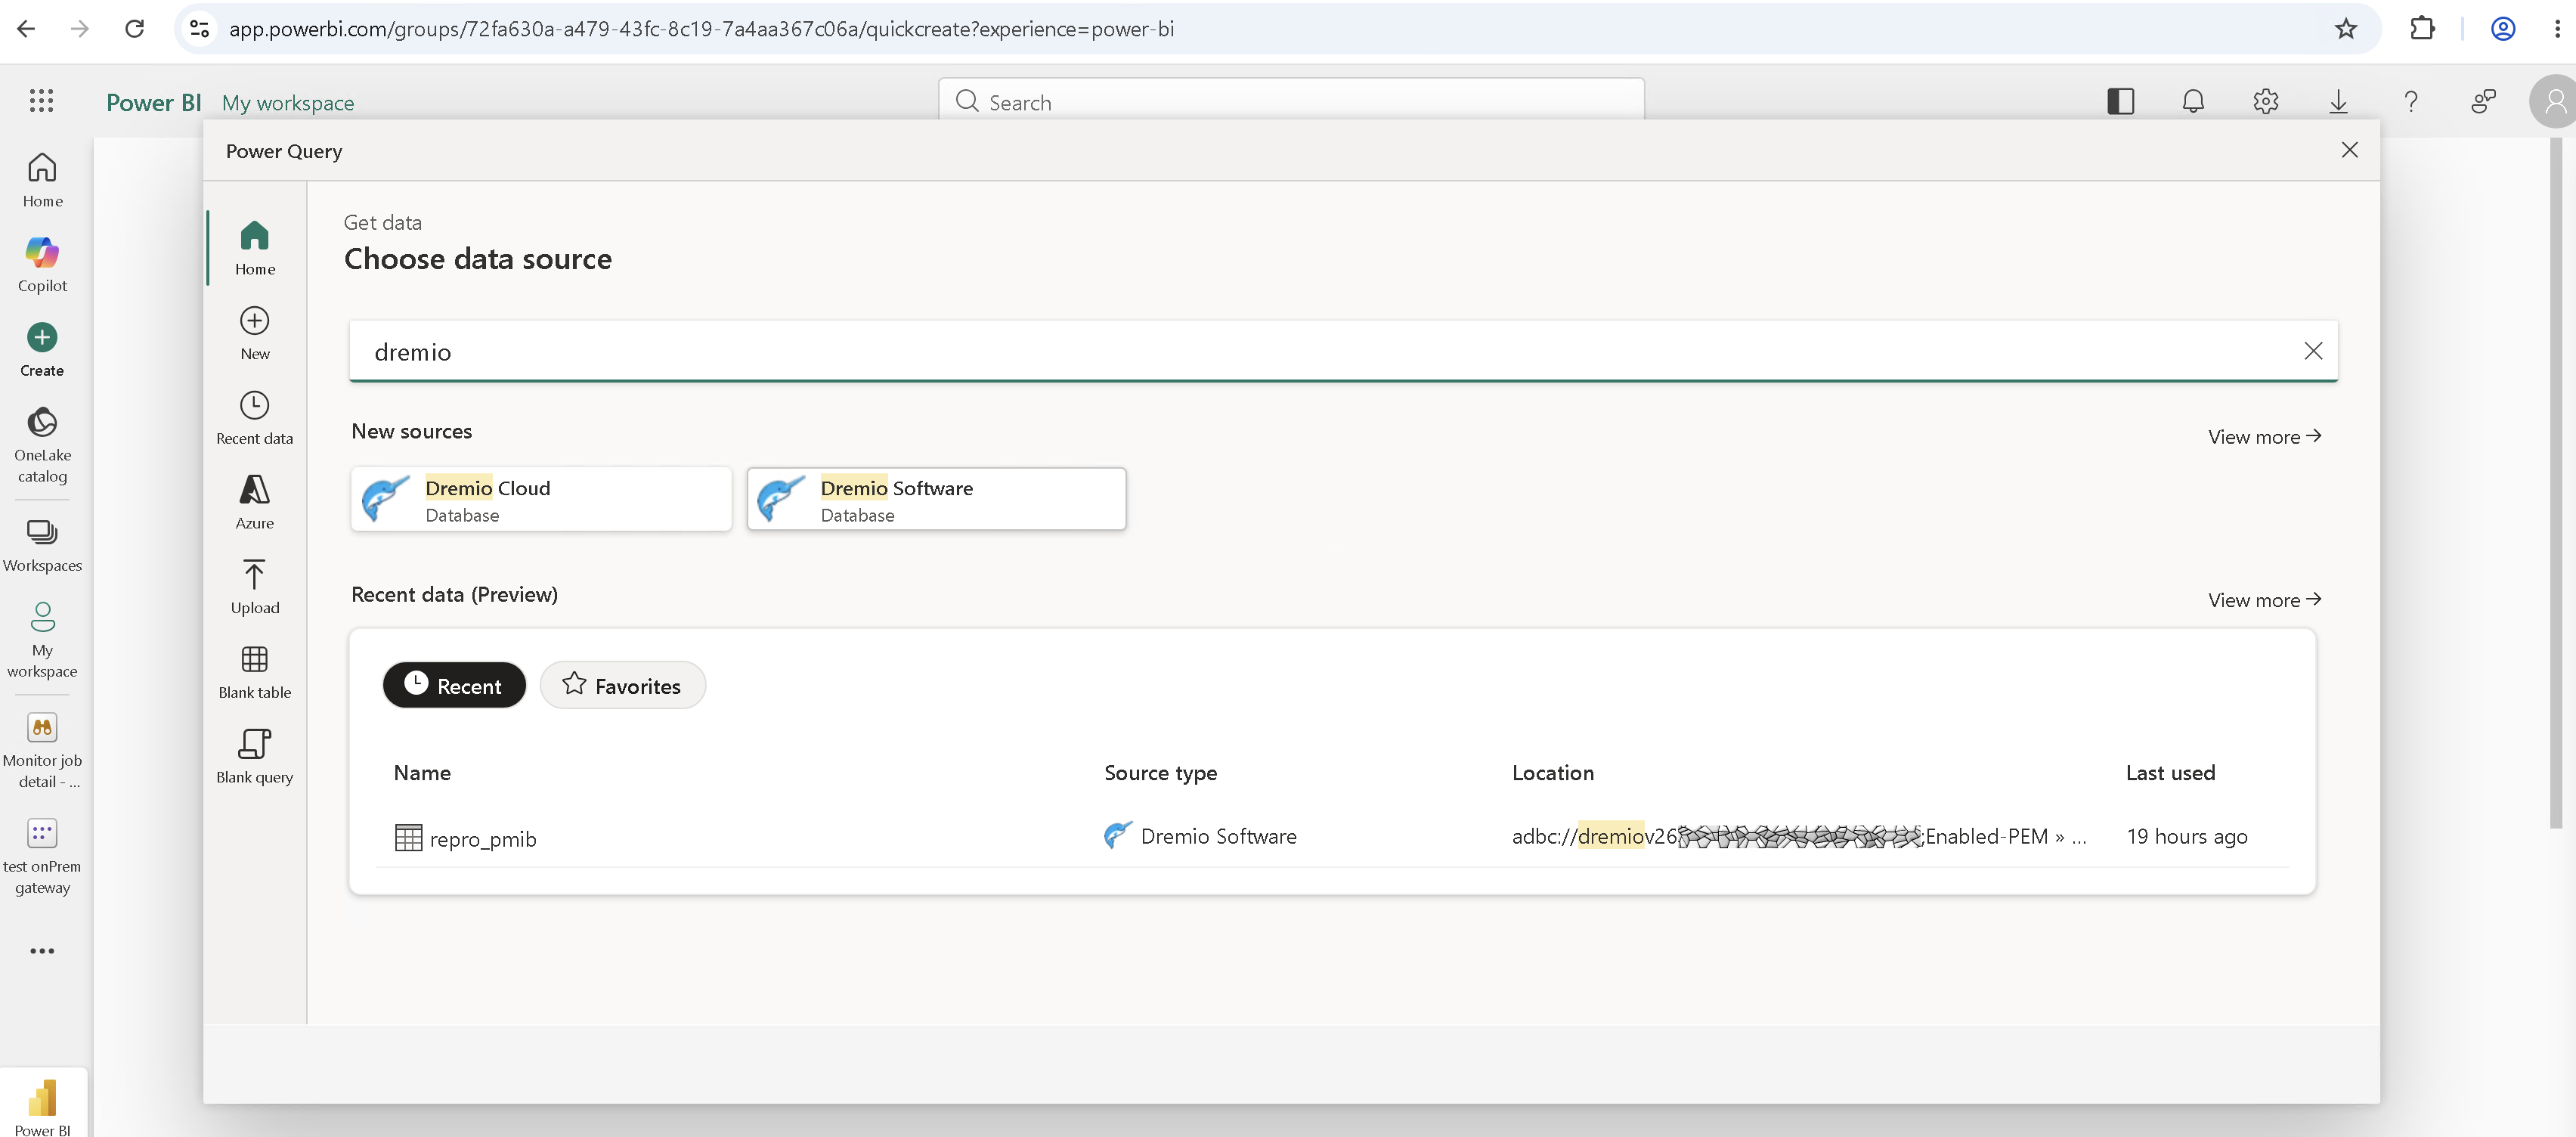Open notifications bell

click(x=2192, y=101)
